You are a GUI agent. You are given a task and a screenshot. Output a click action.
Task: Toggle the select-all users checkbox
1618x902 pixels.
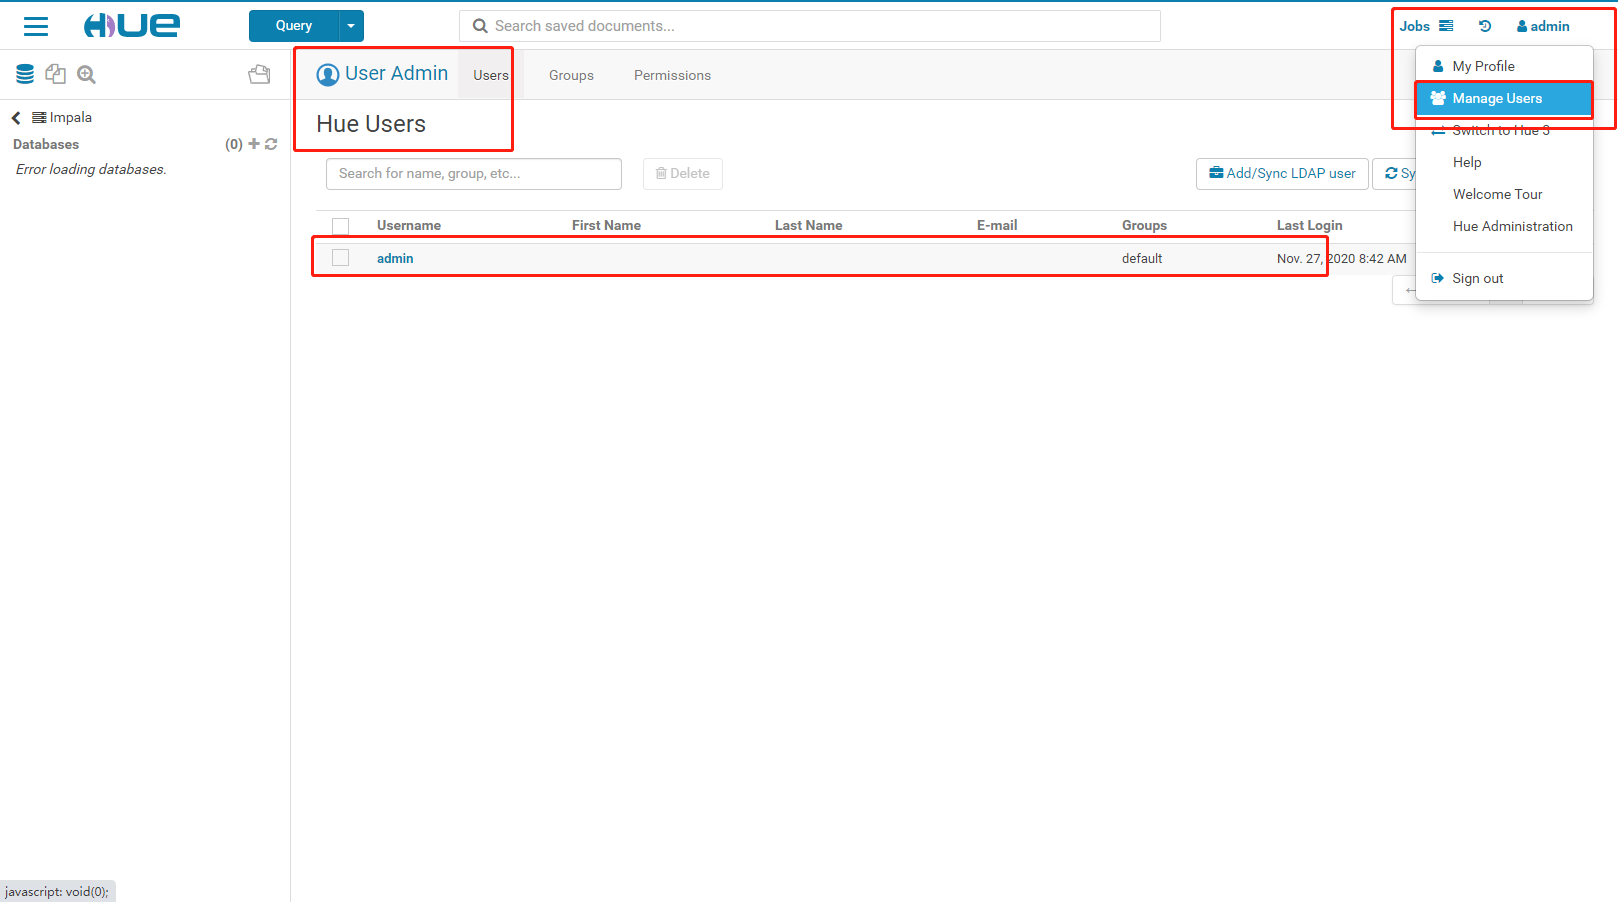click(341, 226)
